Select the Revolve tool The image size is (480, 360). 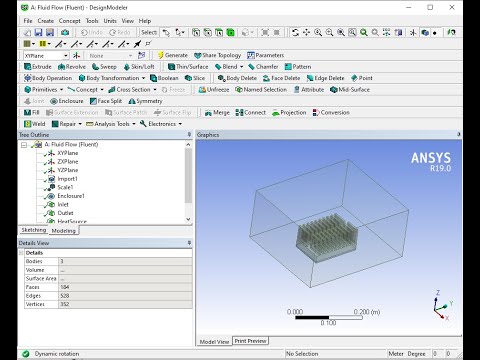click(x=72, y=67)
